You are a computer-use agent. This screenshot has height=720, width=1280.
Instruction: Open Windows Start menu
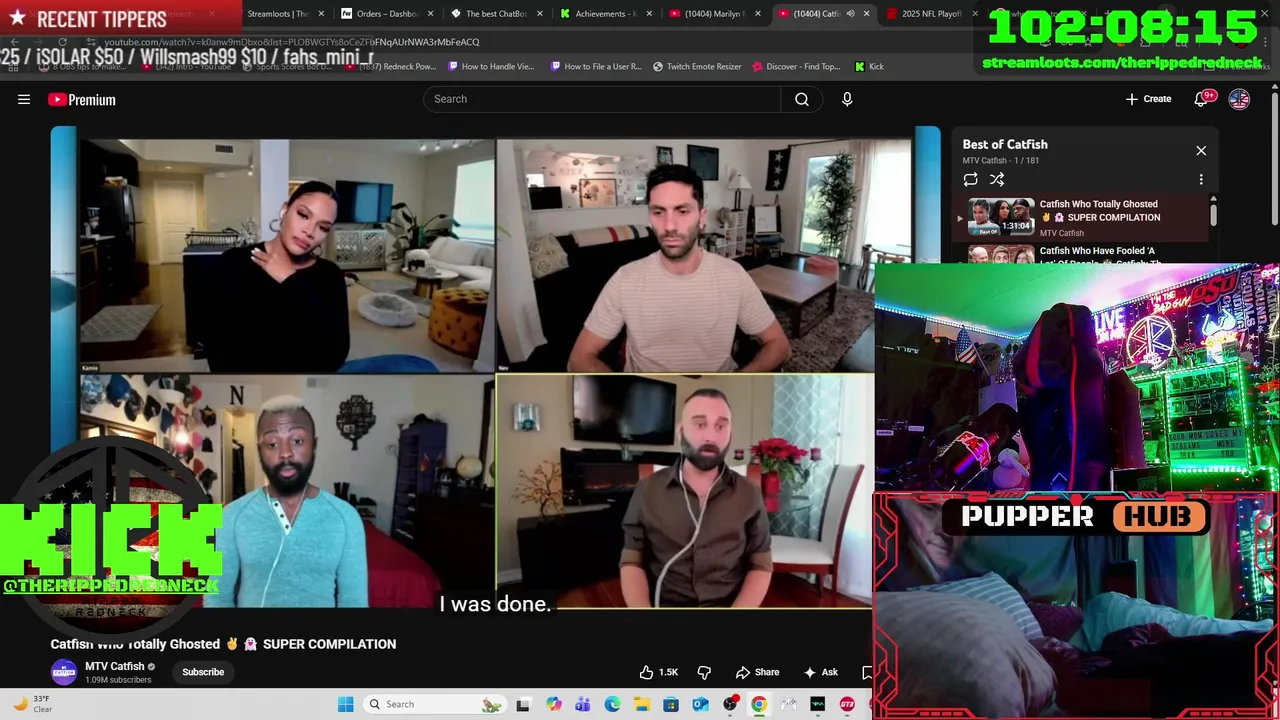(x=345, y=704)
